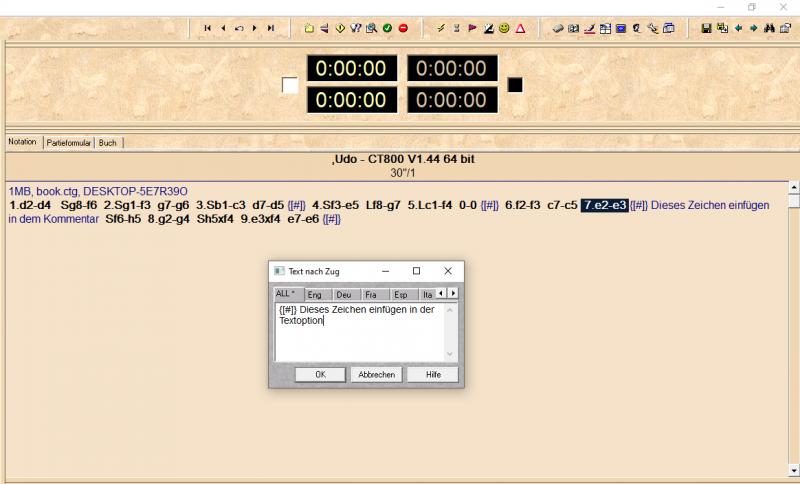The height and width of the screenshot is (484, 800).
Task: Select the Deu language tab
Action: pos(343,294)
